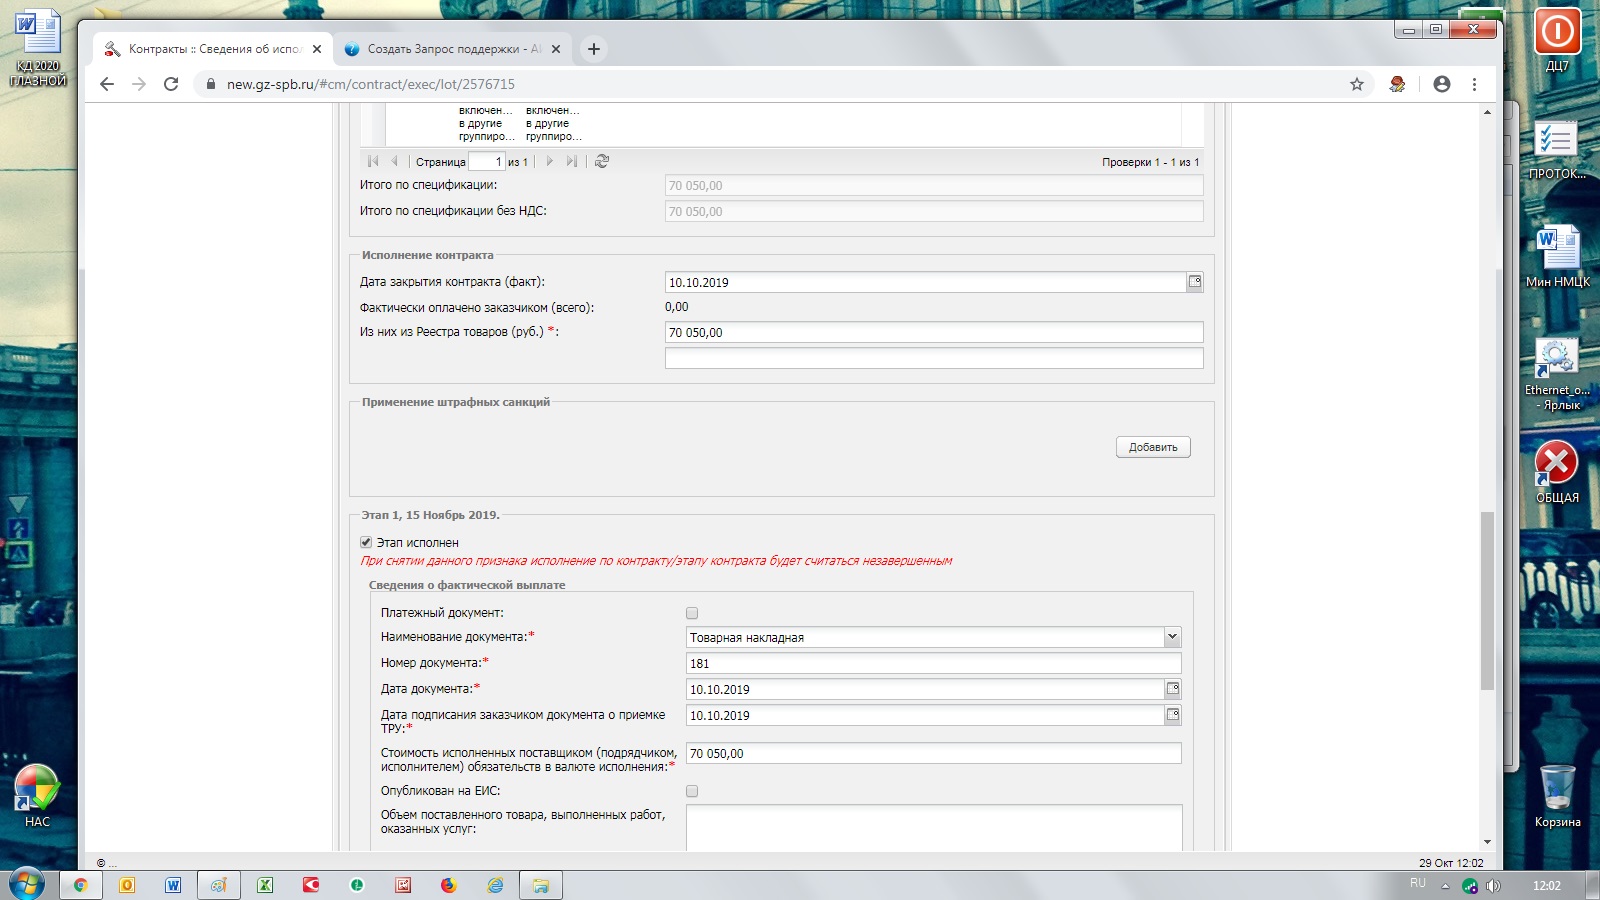Image resolution: width=1600 pixels, height=900 pixels.
Task: Show hidden system tray icons
Action: [1445, 886]
